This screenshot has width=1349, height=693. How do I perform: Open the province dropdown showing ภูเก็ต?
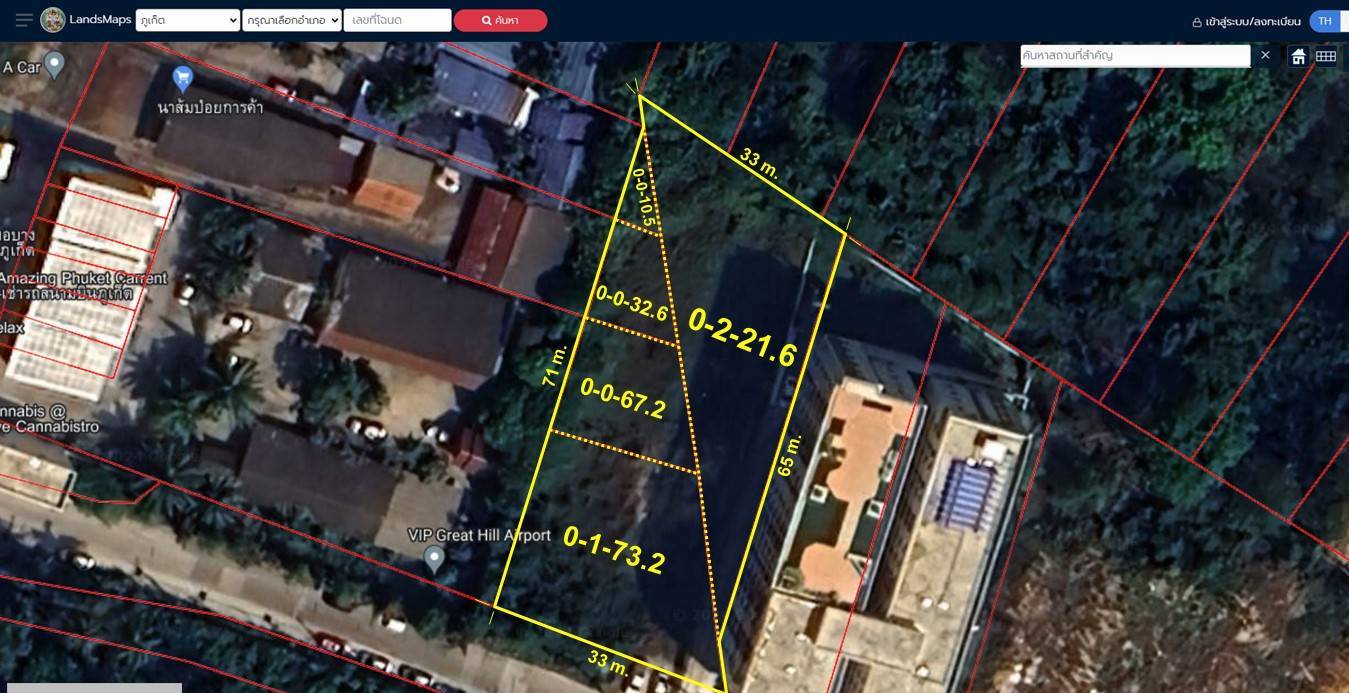coord(188,20)
